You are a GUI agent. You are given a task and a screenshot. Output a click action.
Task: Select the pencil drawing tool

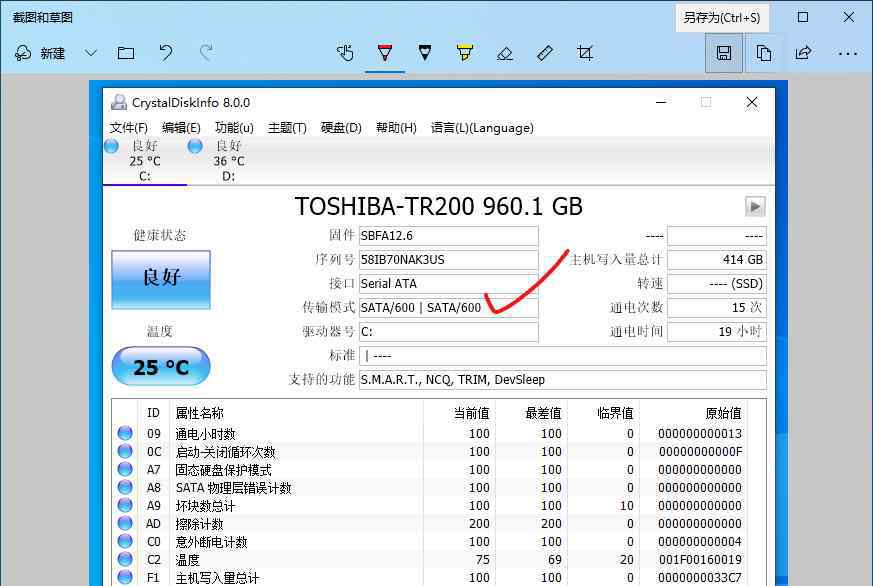coord(425,53)
